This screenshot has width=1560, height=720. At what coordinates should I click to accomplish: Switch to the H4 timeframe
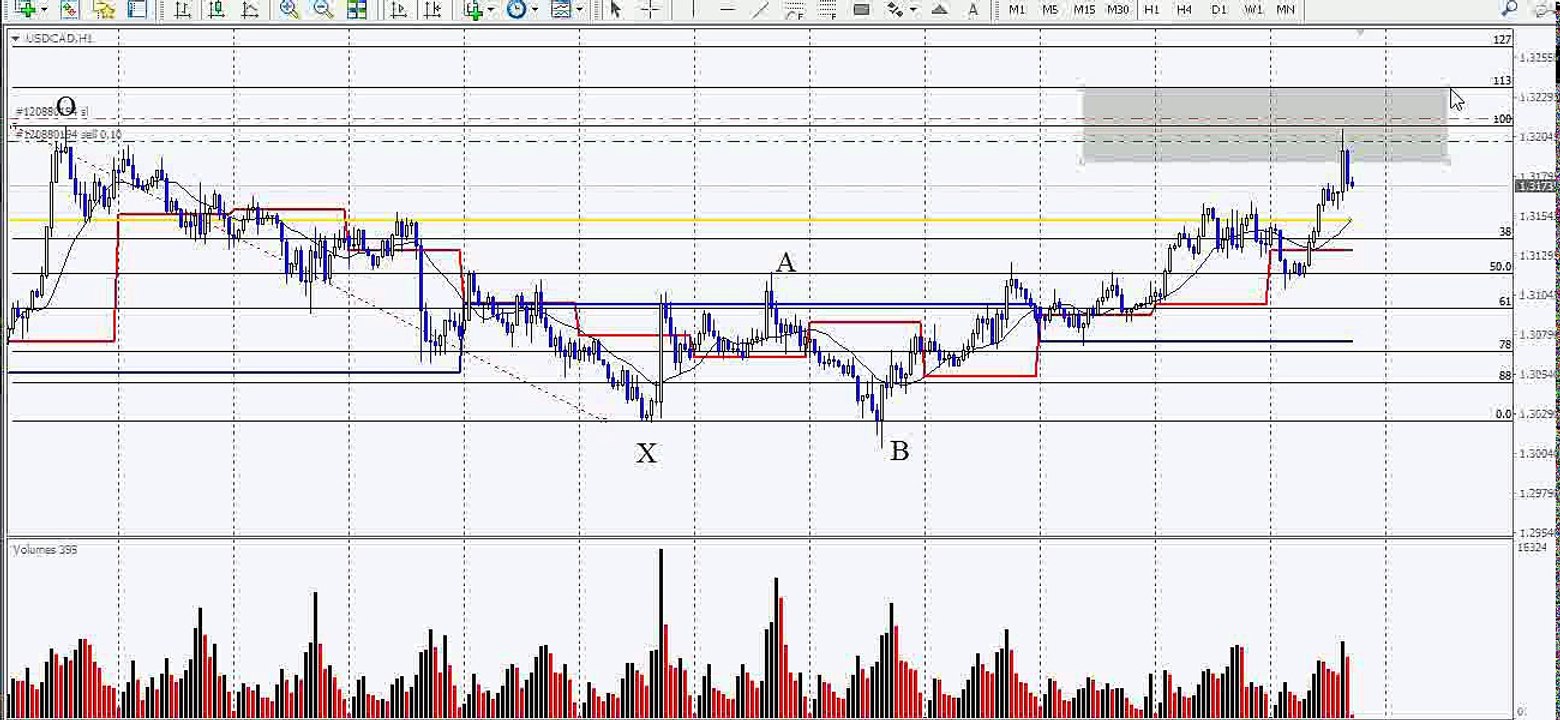coord(1184,9)
